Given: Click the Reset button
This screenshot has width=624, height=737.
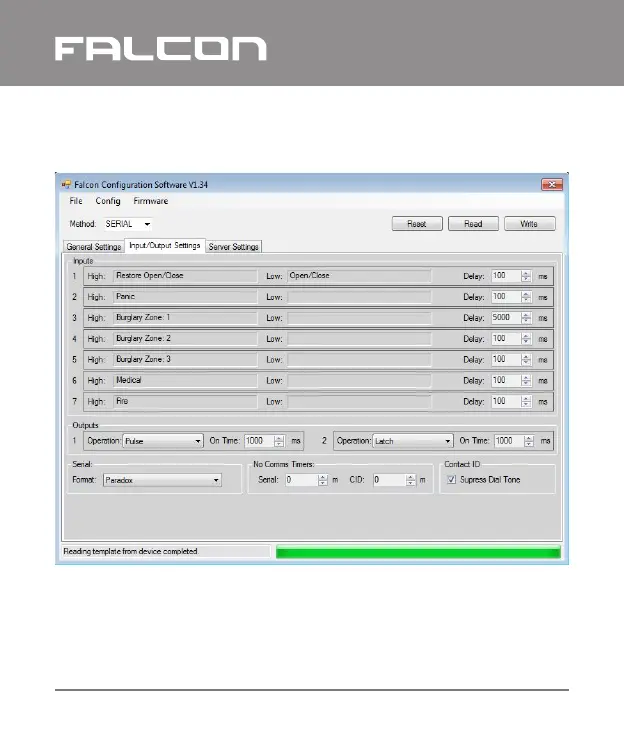Looking at the screenshot, I should (x=417, y=224).
